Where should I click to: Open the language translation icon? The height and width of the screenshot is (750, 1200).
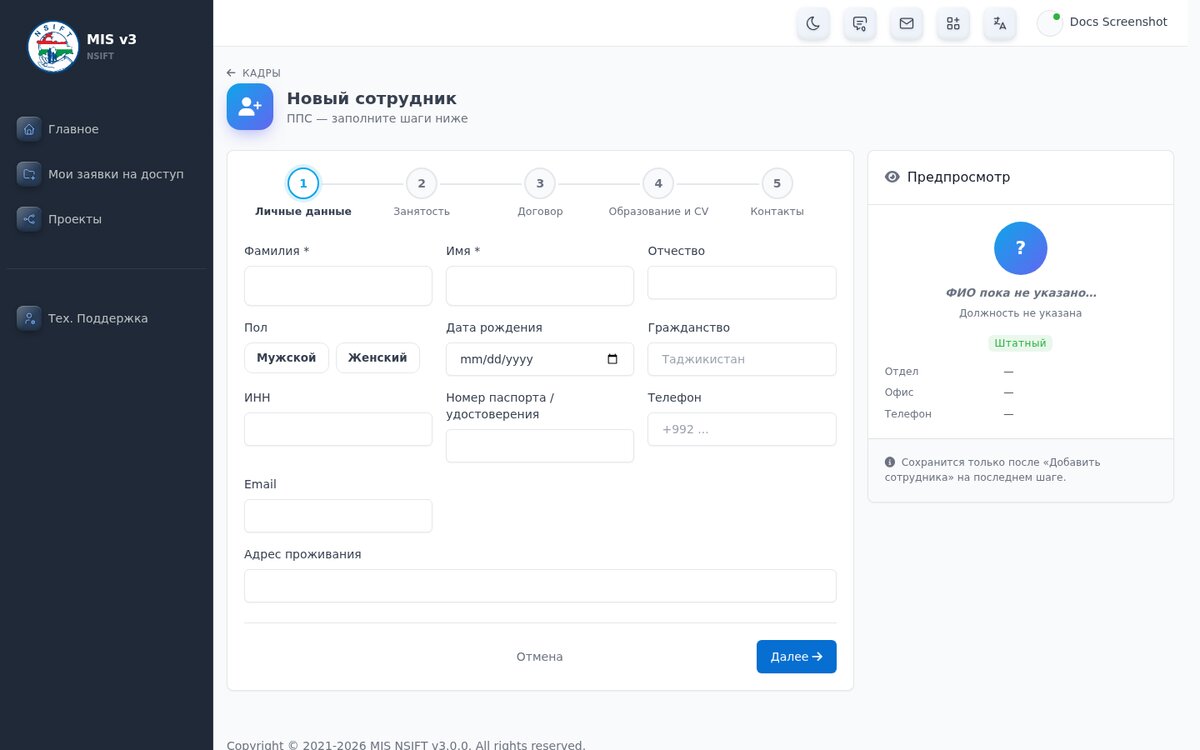[x=1000, y=23]
